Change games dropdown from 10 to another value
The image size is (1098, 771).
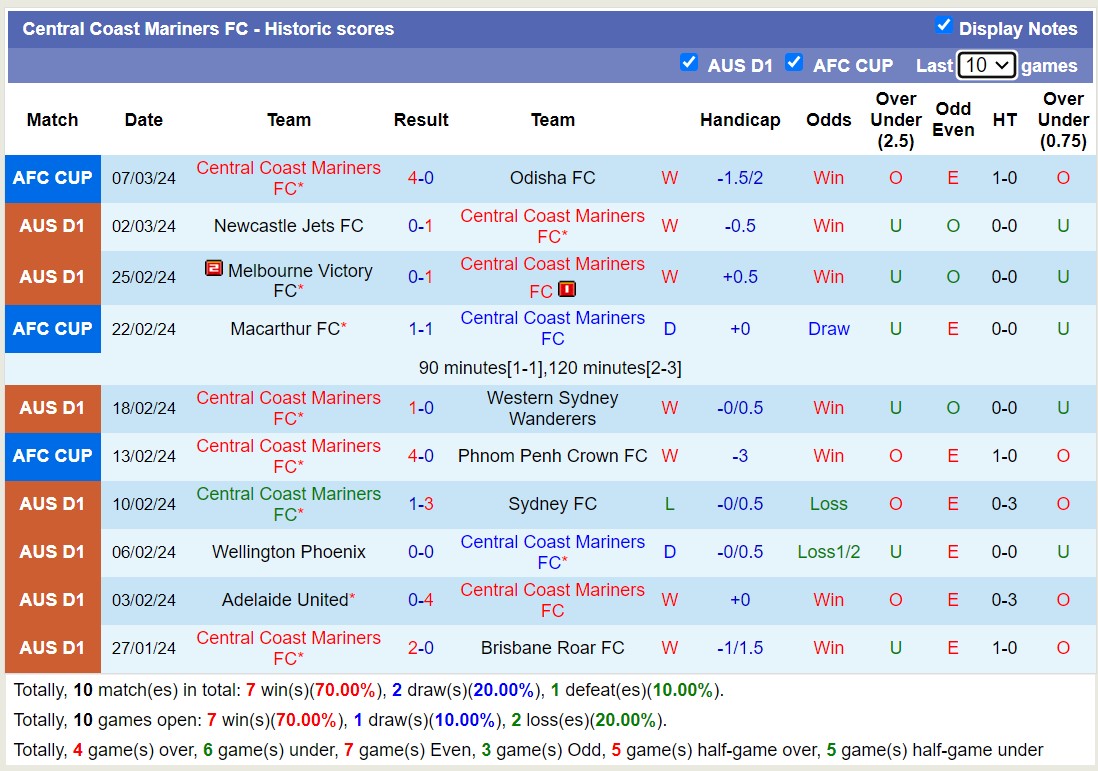986,64
